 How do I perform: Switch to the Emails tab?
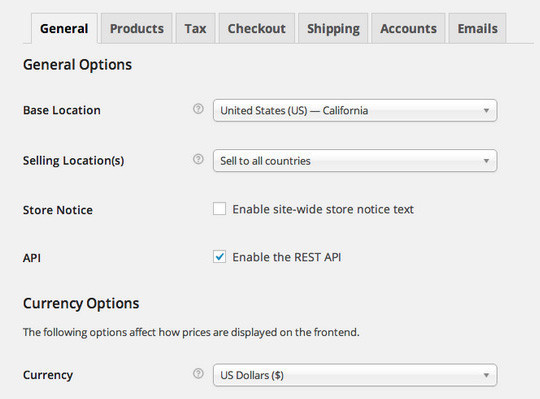477,29
